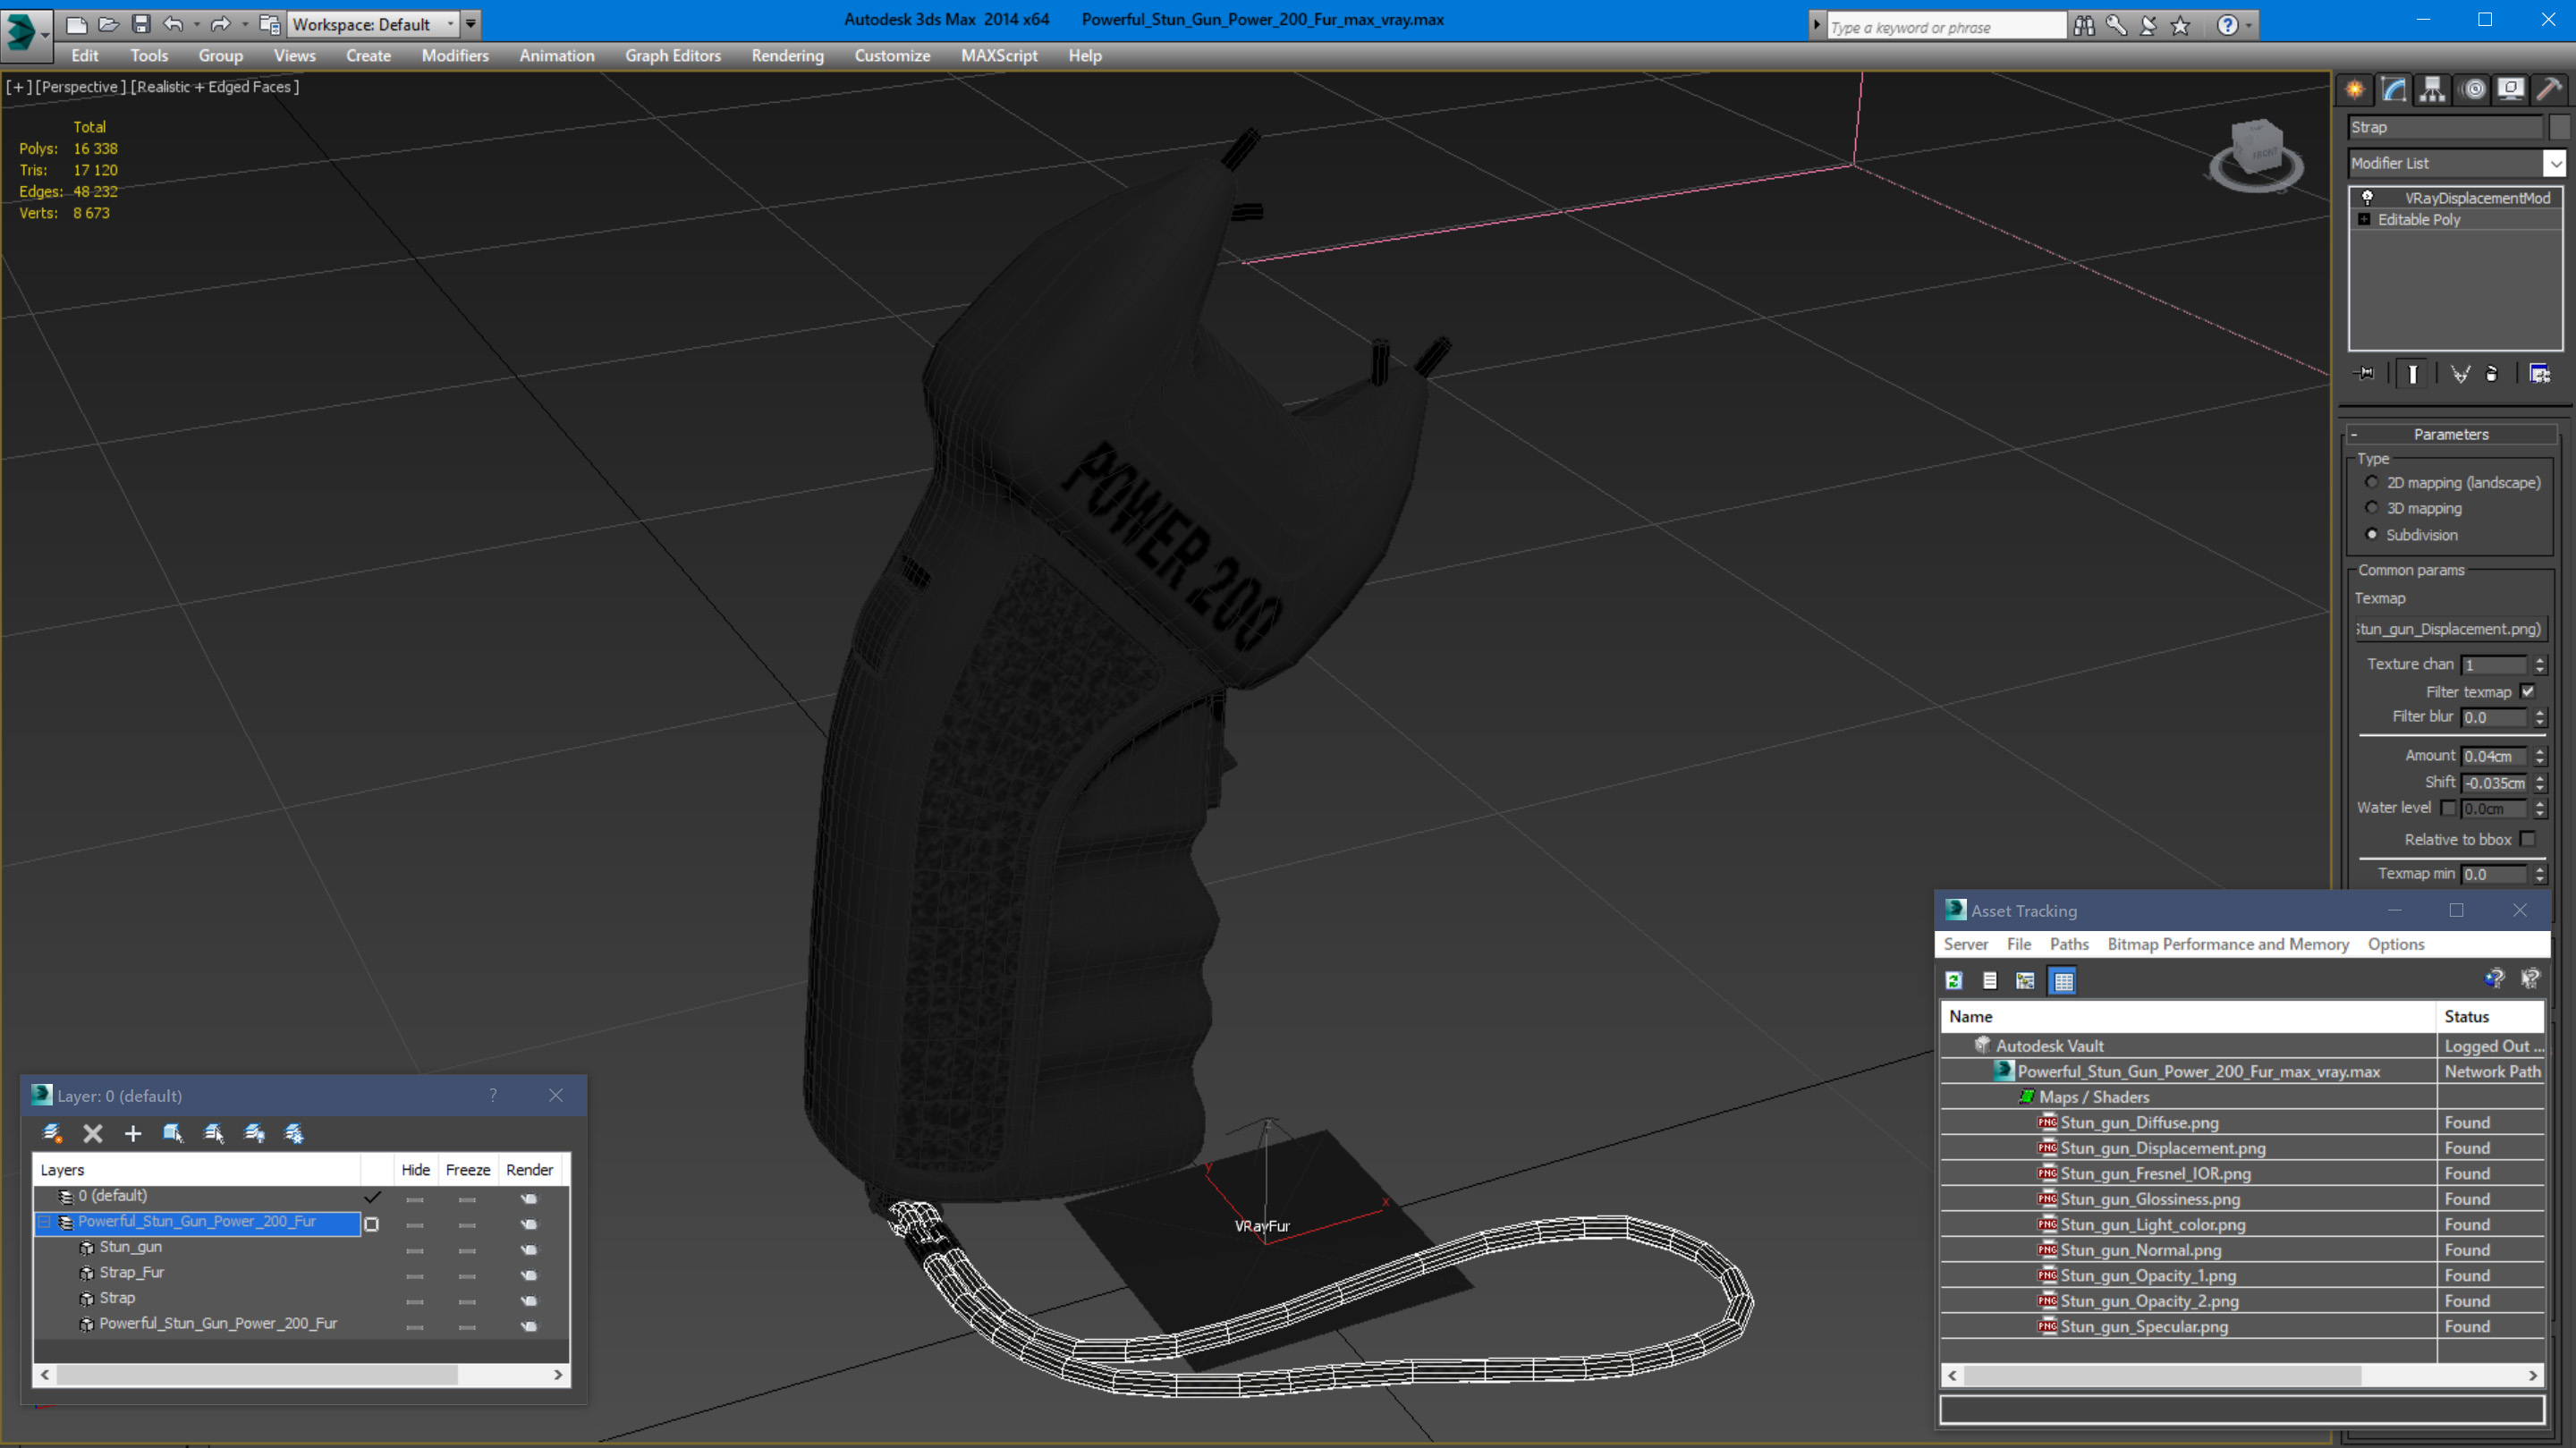2576x1448 pixels.
Task: Click the Create New Layer icon
Action: pyautogui.click(x=52, y=1133)
